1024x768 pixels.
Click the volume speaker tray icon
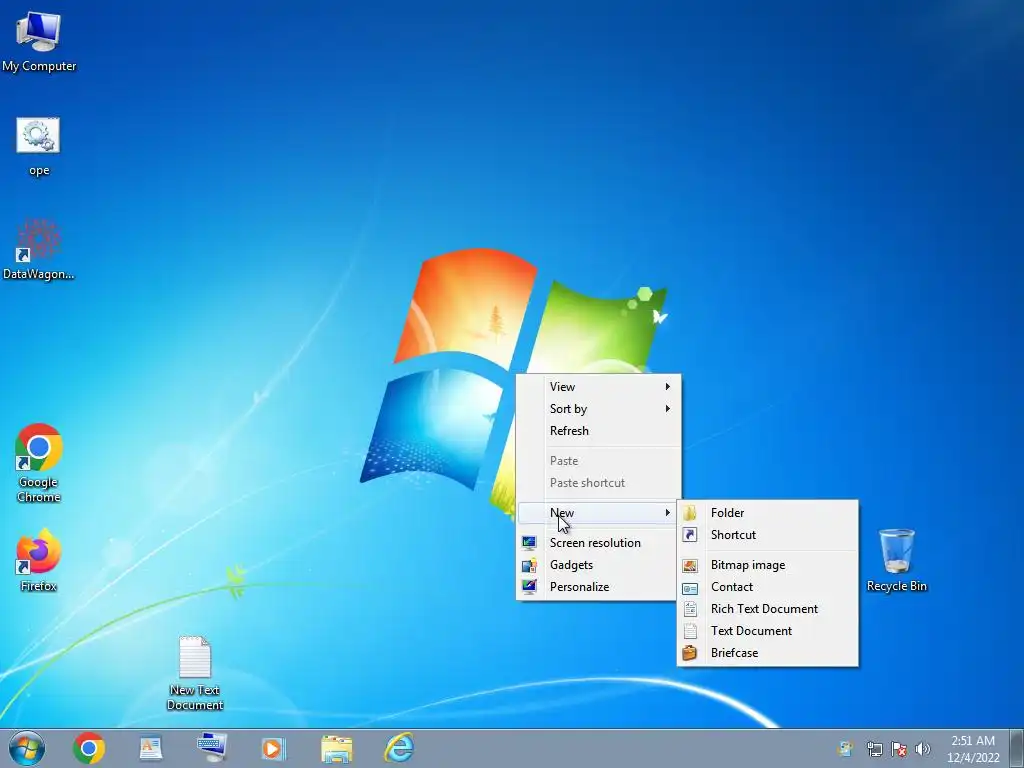point(923,749)
